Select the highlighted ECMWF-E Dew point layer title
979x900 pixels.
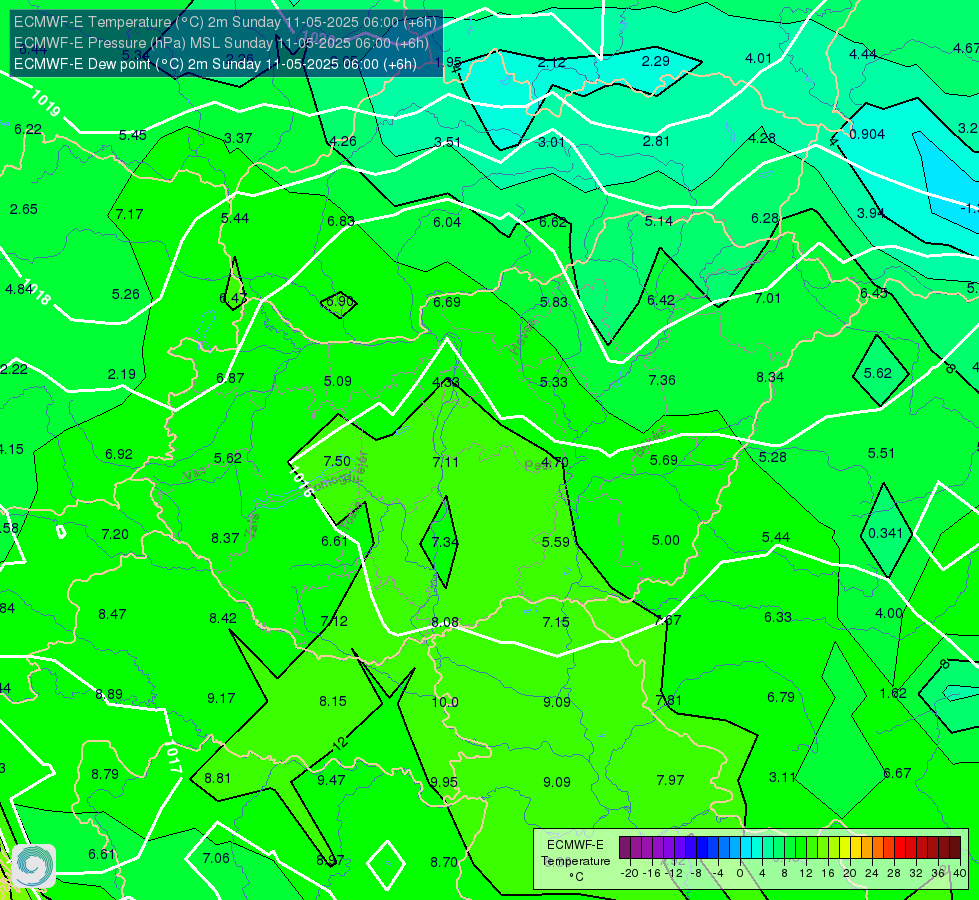[x=215, y=64]
